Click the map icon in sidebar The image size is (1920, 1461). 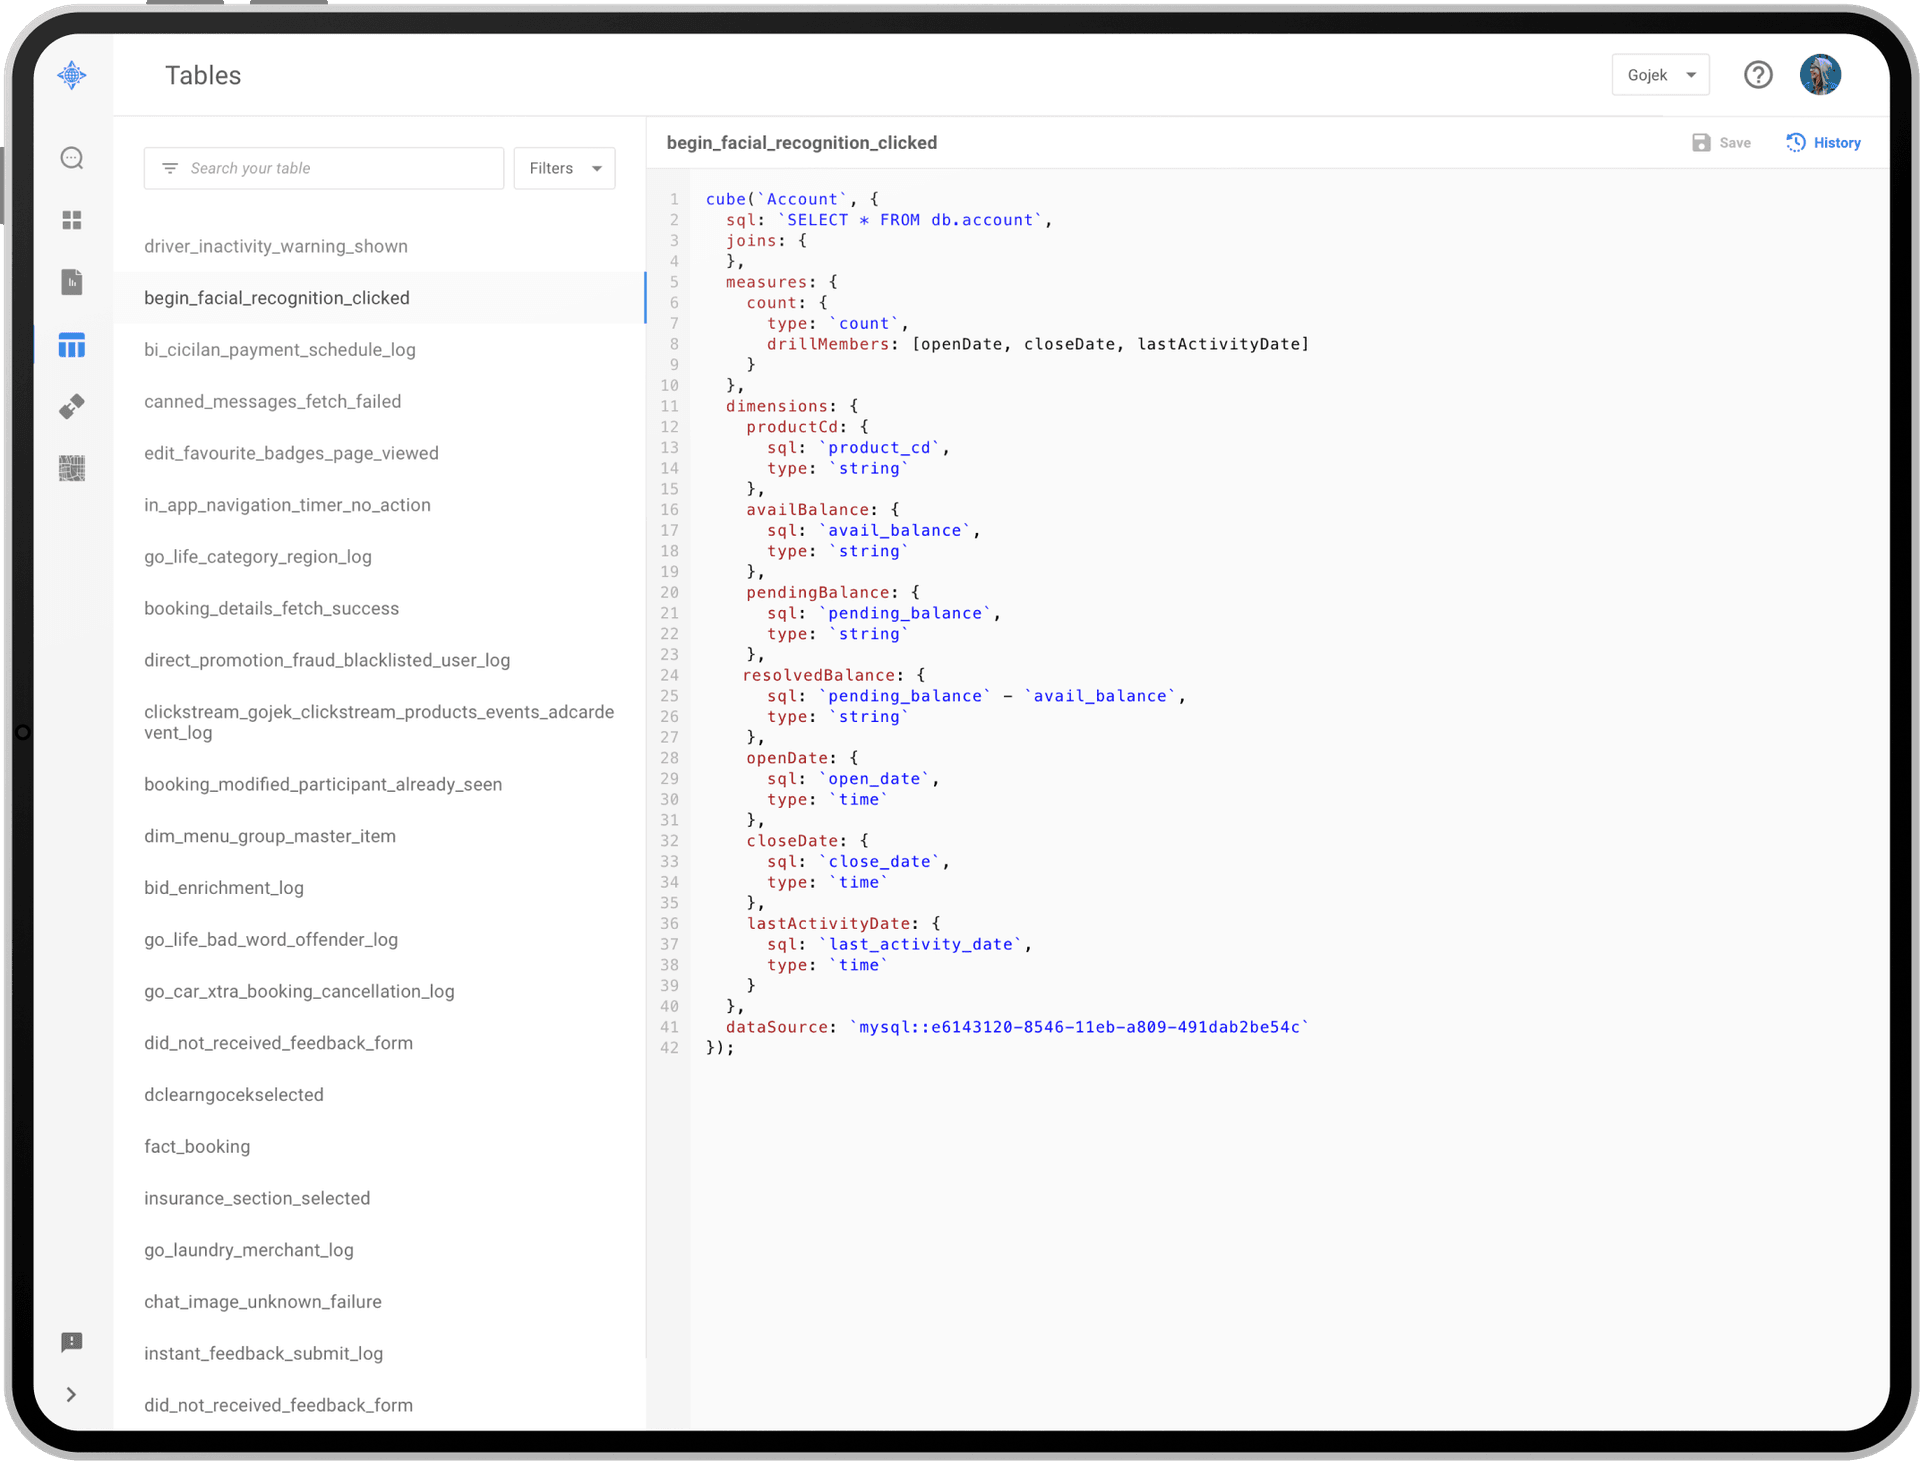[x=72, y=468]
